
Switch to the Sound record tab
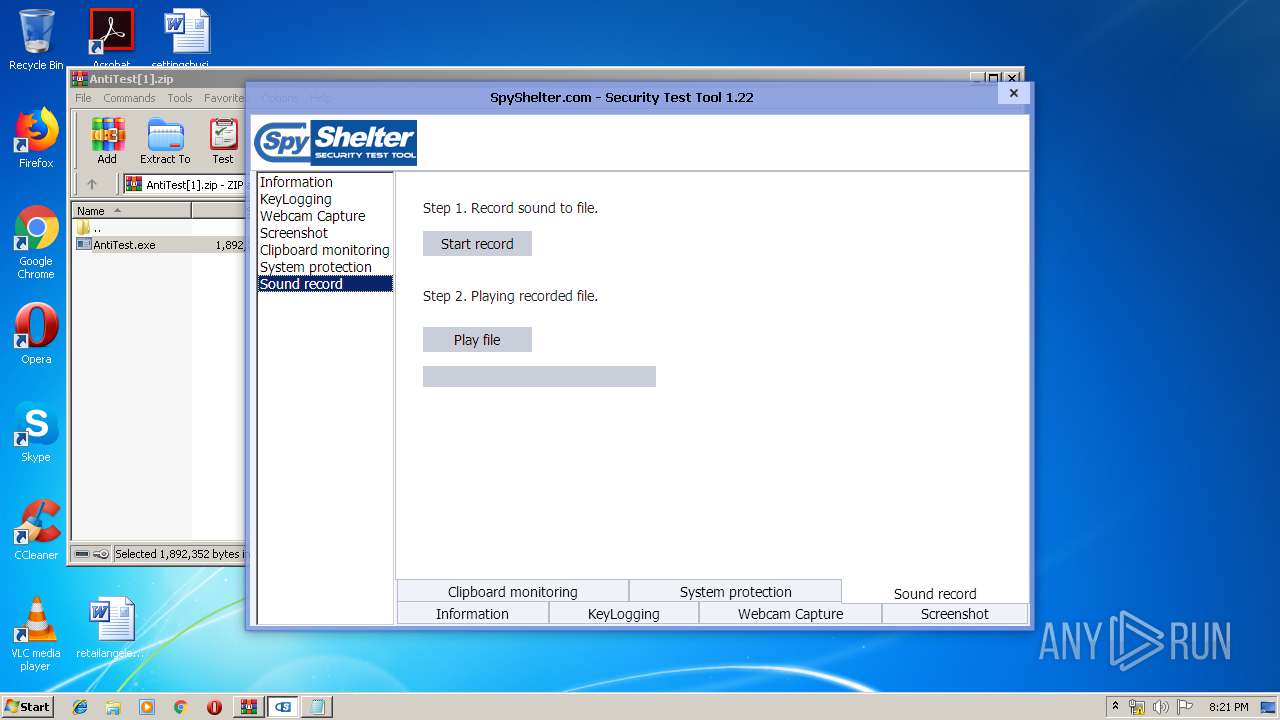coord(935,593)
